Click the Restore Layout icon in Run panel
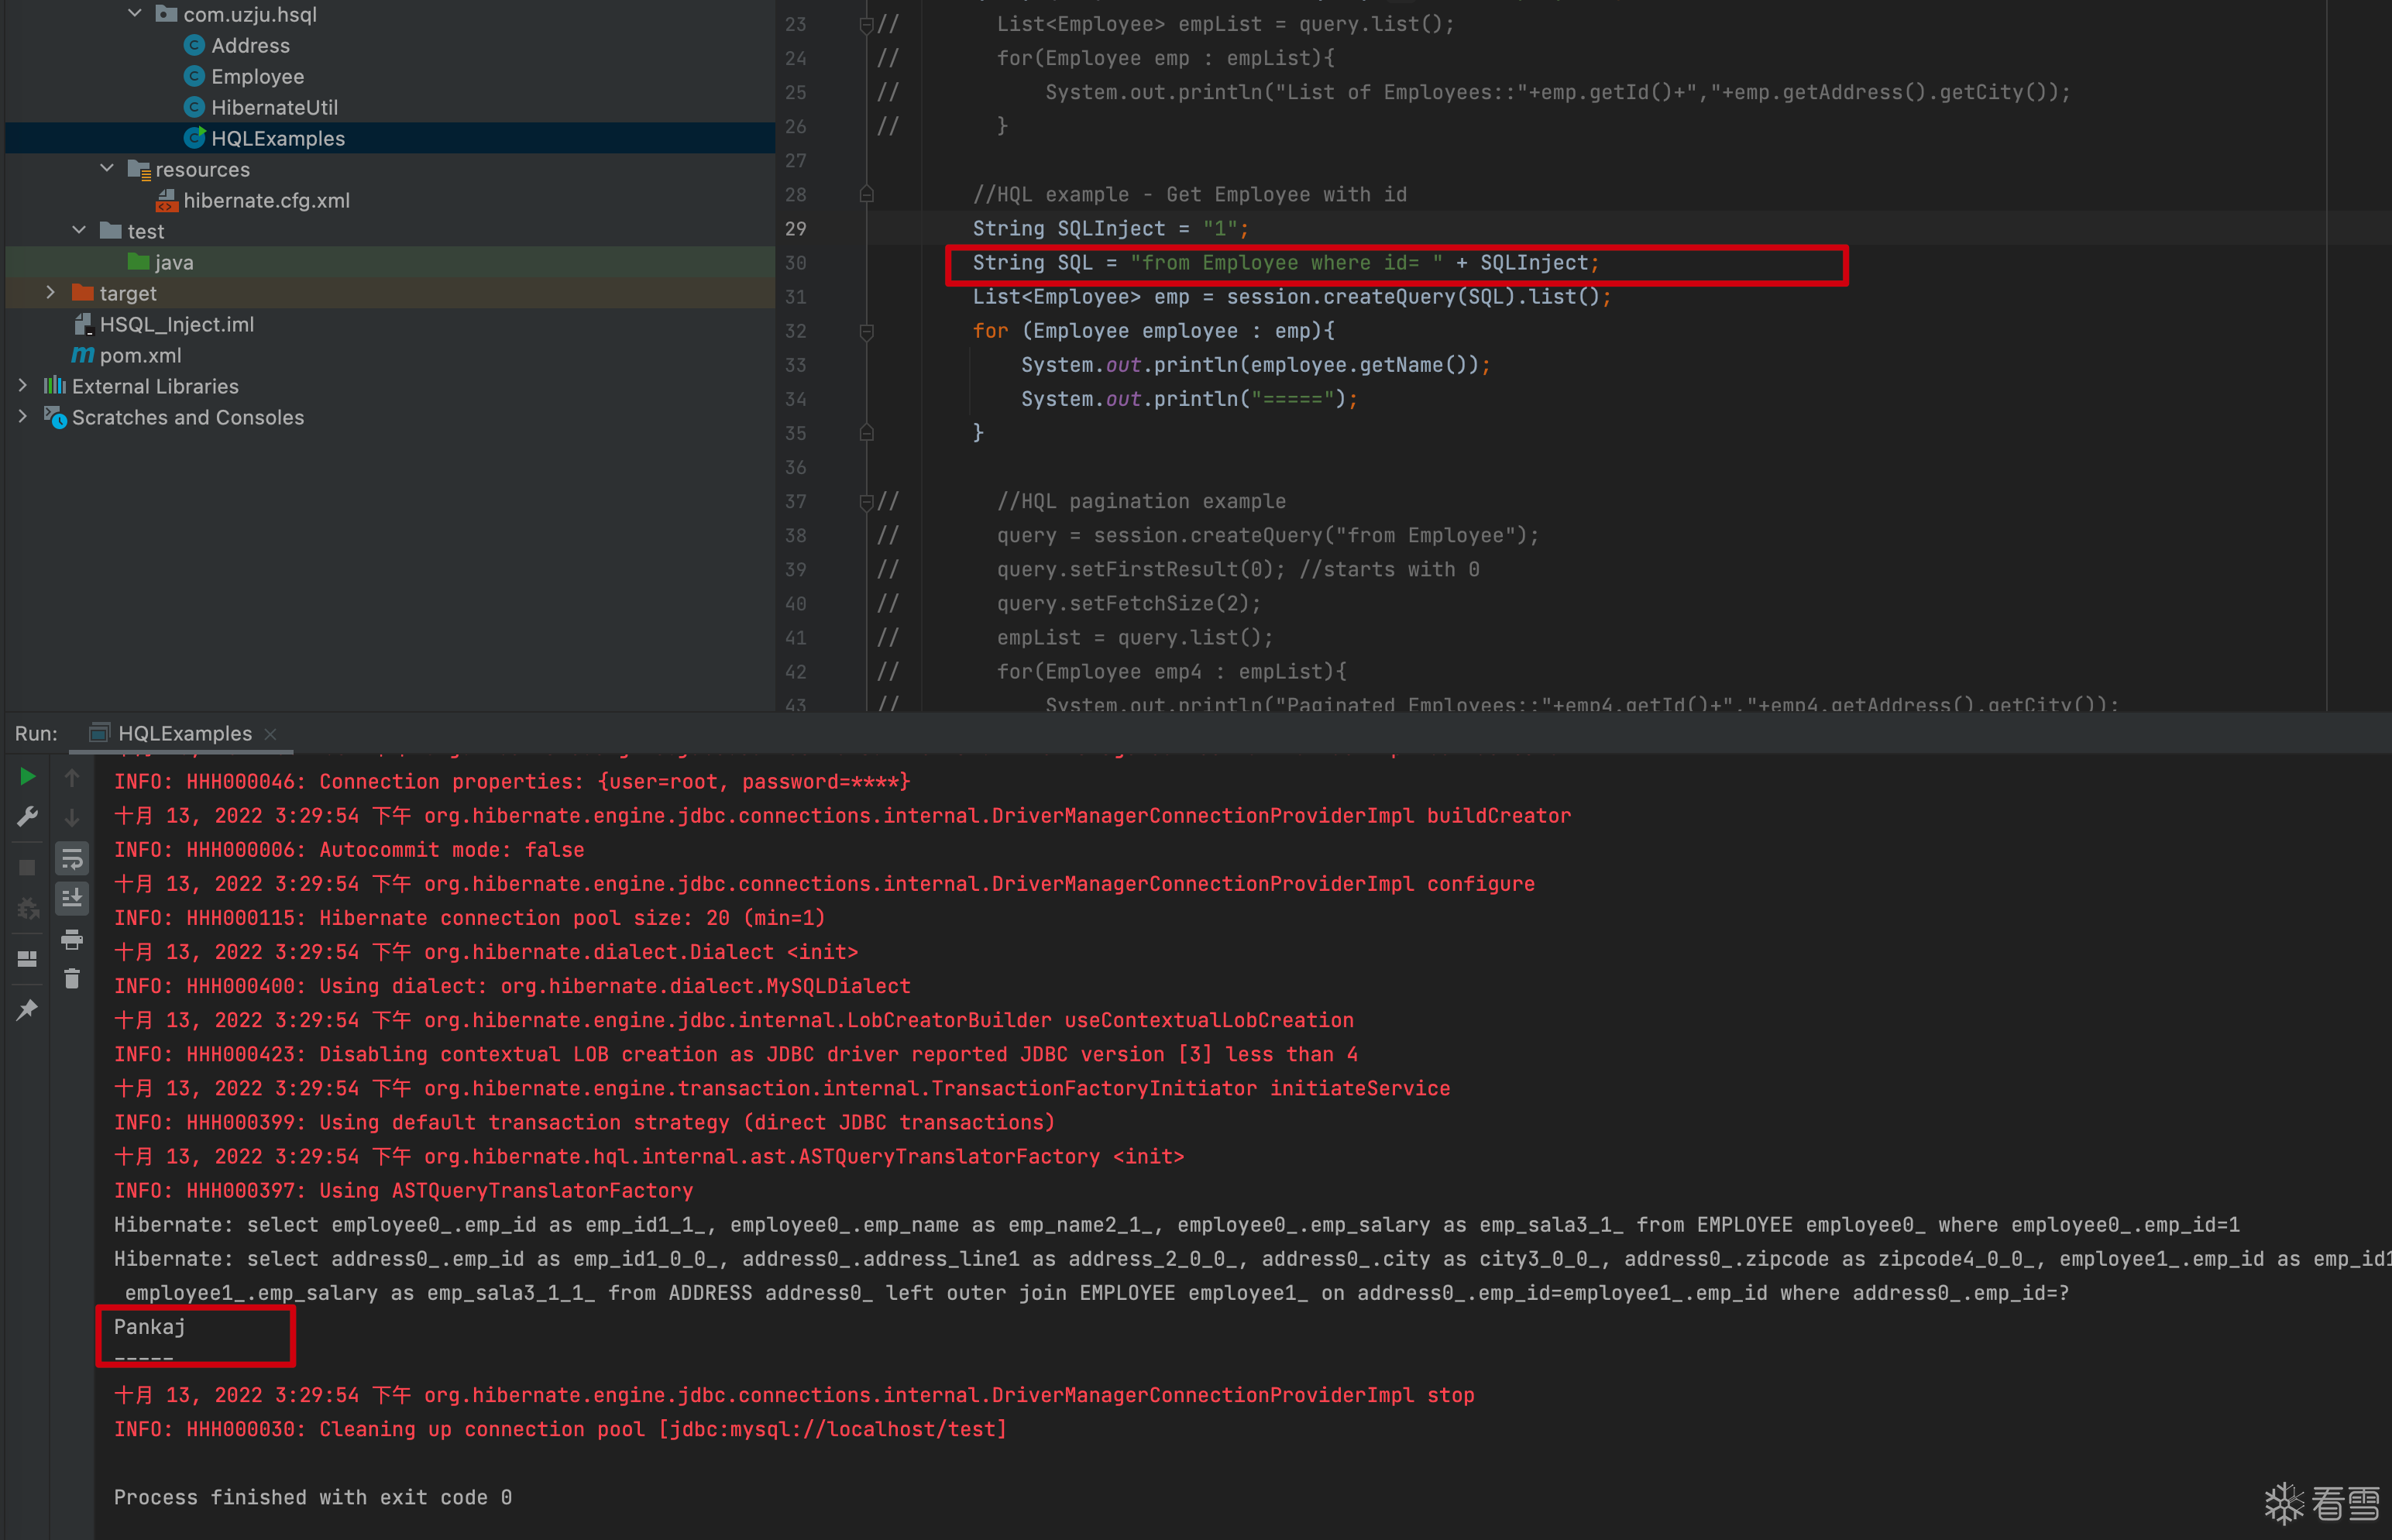The image size is (2392, 1540). [x=28, y=959]
